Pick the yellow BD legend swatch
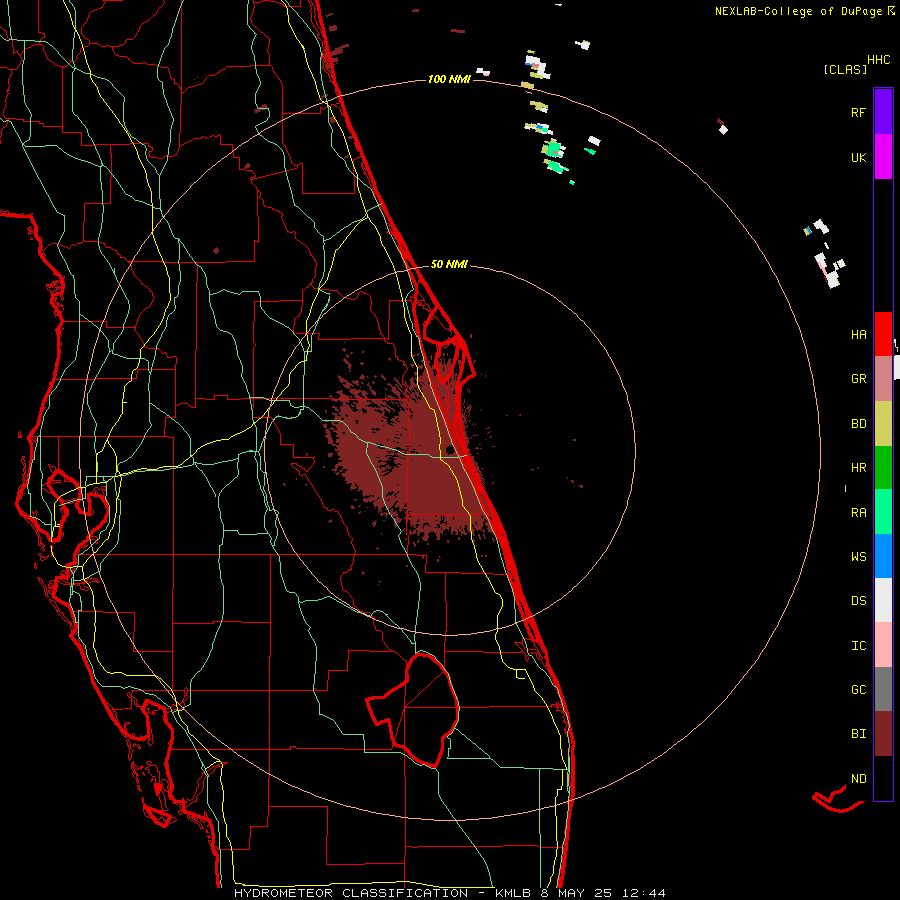This screenshot has width=900, height=900. [883, 424]
